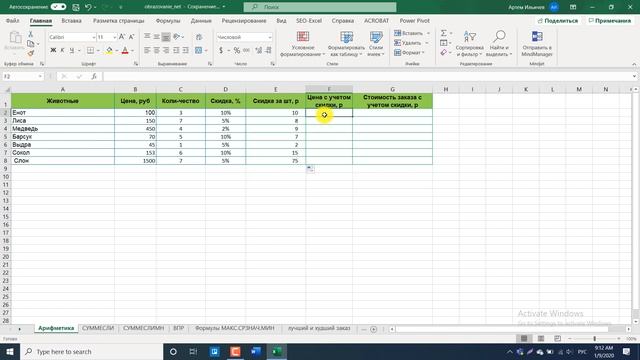The image size is (640, 360).
Task: Click the percent style icon
Action: (236, 50)
